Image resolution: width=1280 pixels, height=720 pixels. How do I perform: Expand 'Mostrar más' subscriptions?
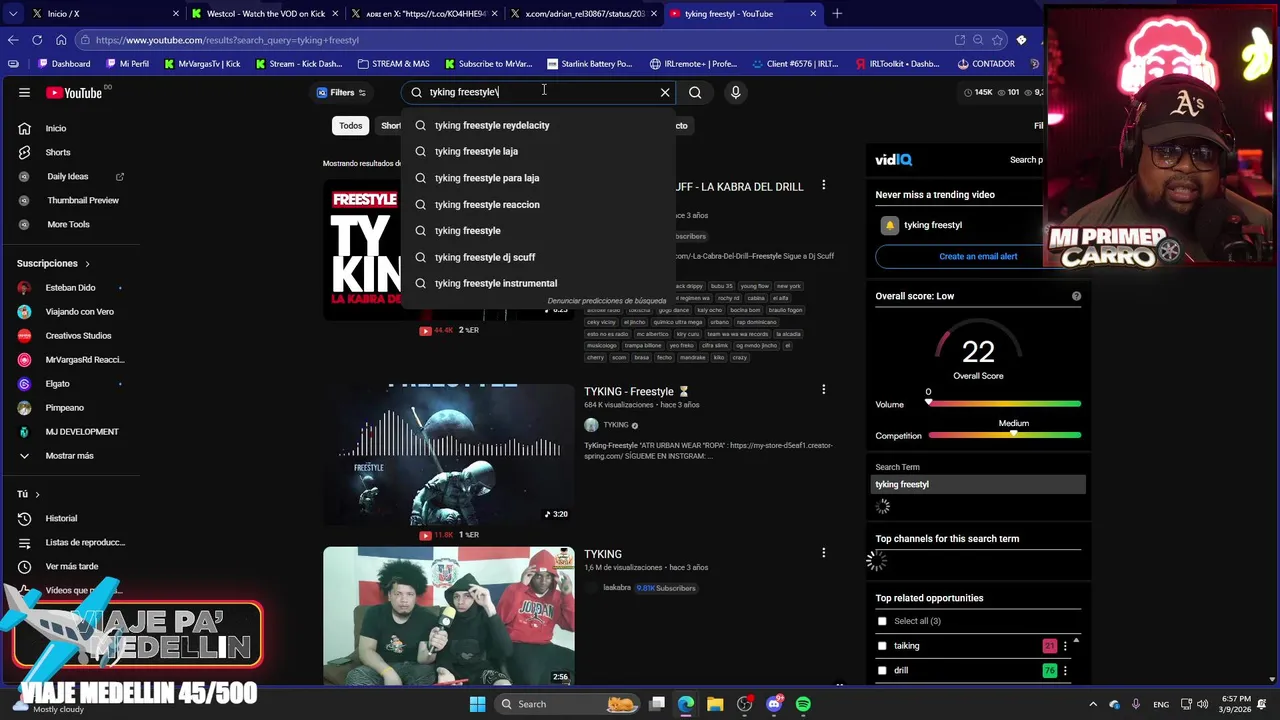[70, 455]
